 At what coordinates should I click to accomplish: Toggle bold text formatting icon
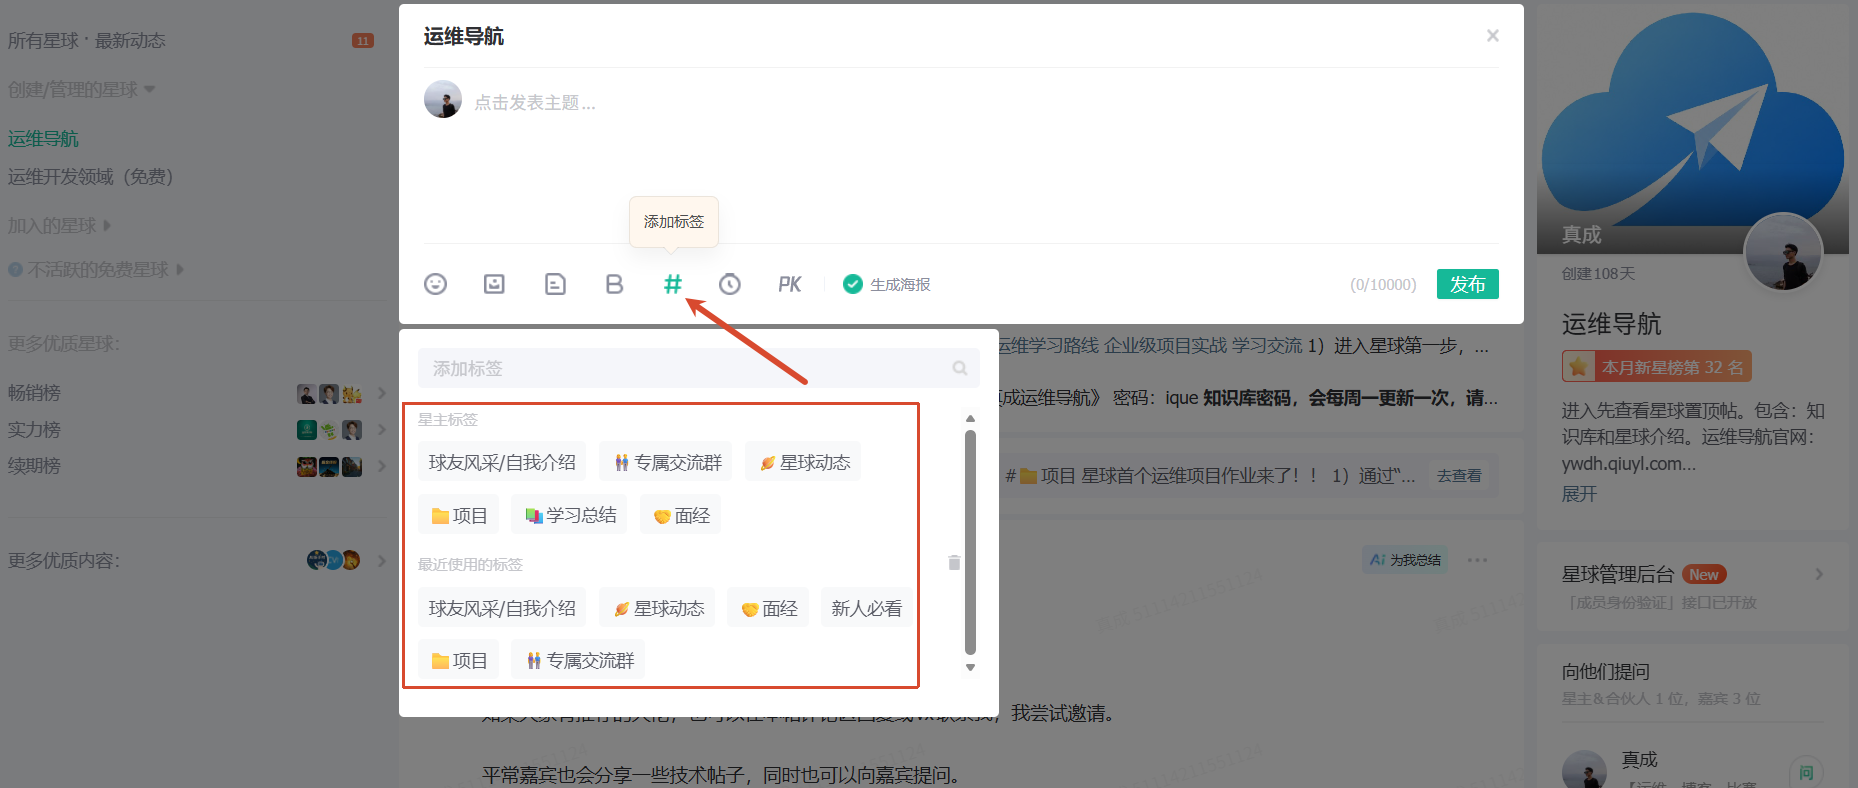(x=614, y=284)
